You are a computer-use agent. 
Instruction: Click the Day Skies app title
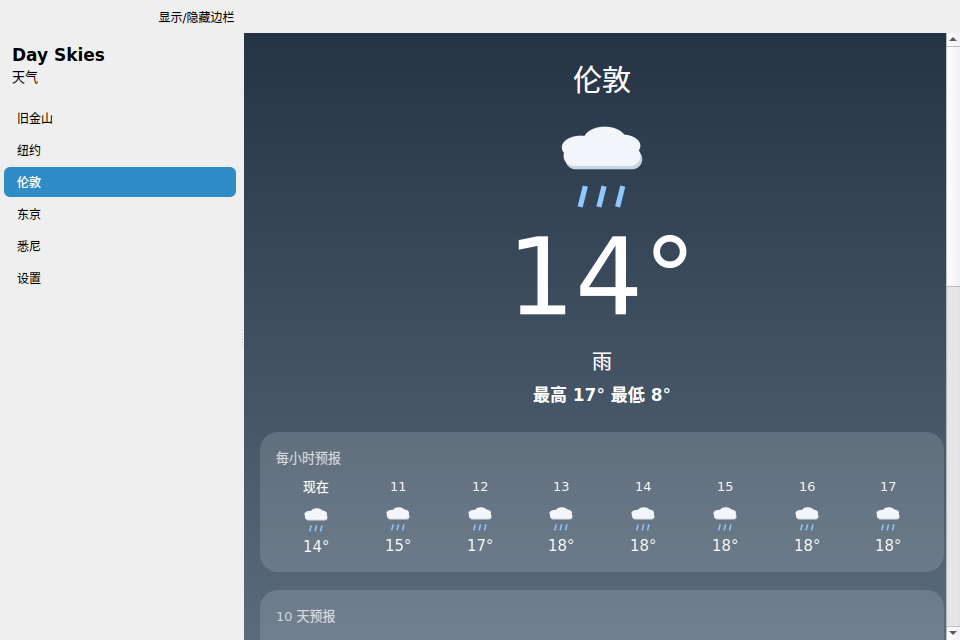point(58,55)
